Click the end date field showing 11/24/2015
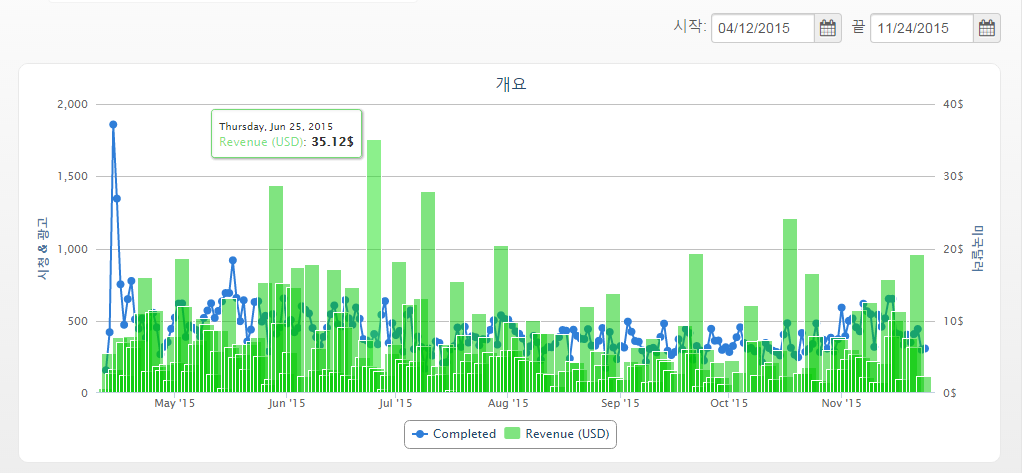Viewport: 1023px width, 473px height. pyautogui.click(x=920, y=28)
